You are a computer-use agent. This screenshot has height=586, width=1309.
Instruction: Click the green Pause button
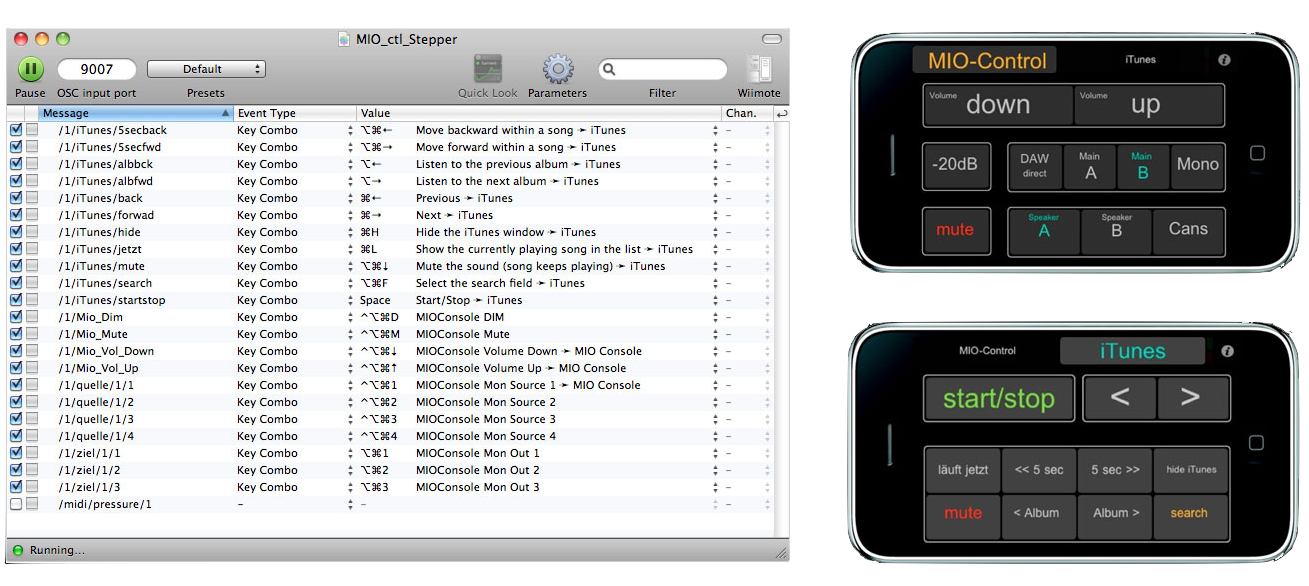31,69
